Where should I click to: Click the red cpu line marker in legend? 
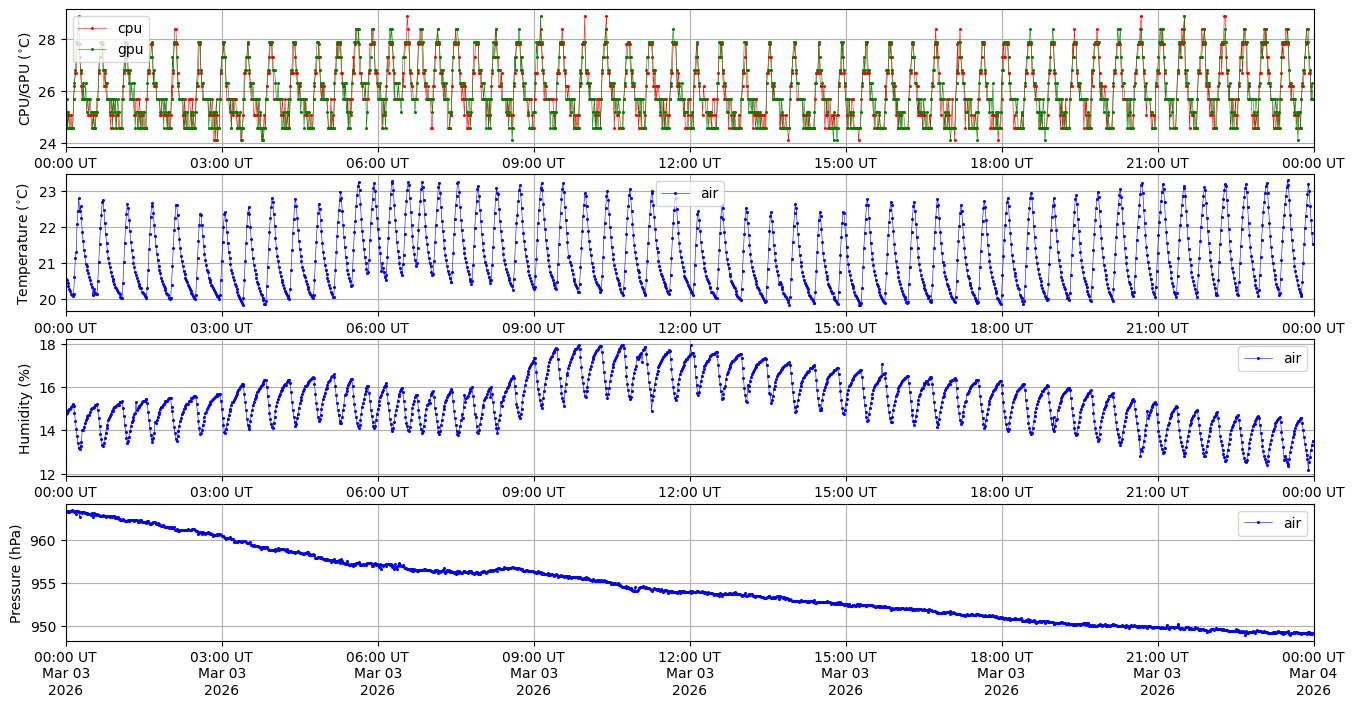(x=92, y=28)
